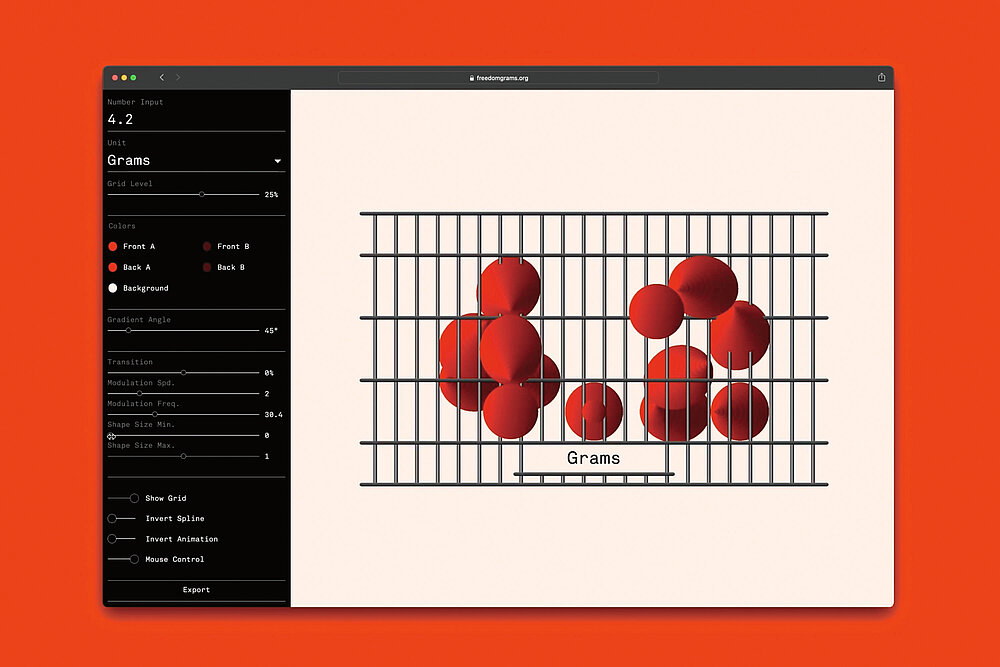Click the Export button
The width and height of the screenshot is (1000, 667).
click(196, 590)
